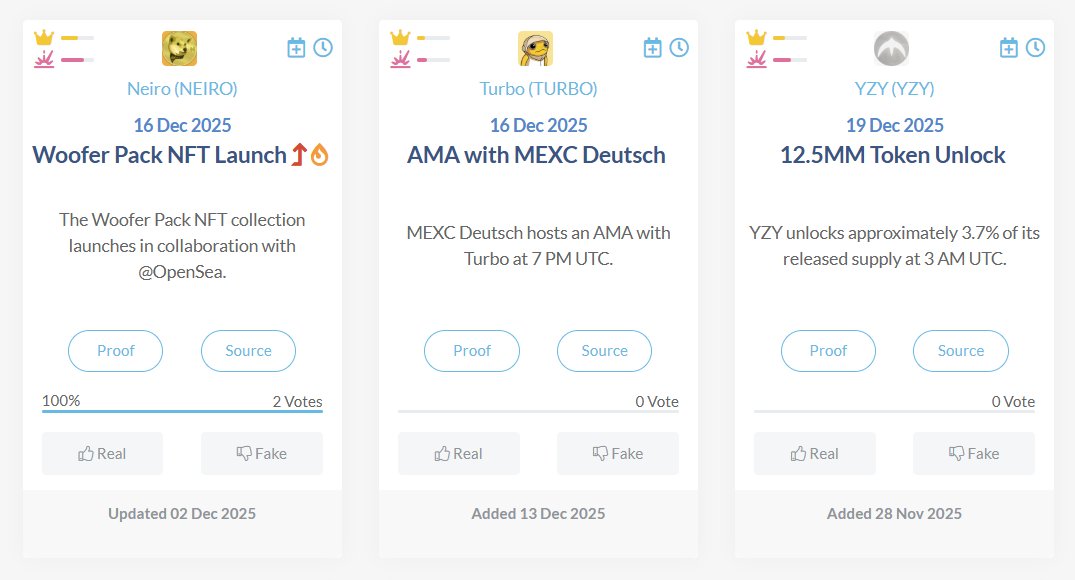Open Proof for the Woofer Pack event

tap(115, 351)
